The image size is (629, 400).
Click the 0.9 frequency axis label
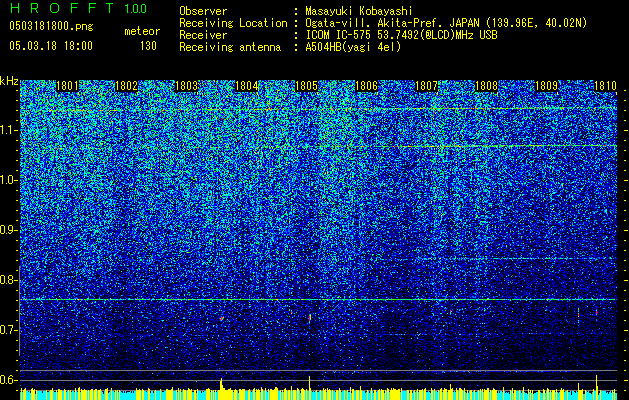8,230
